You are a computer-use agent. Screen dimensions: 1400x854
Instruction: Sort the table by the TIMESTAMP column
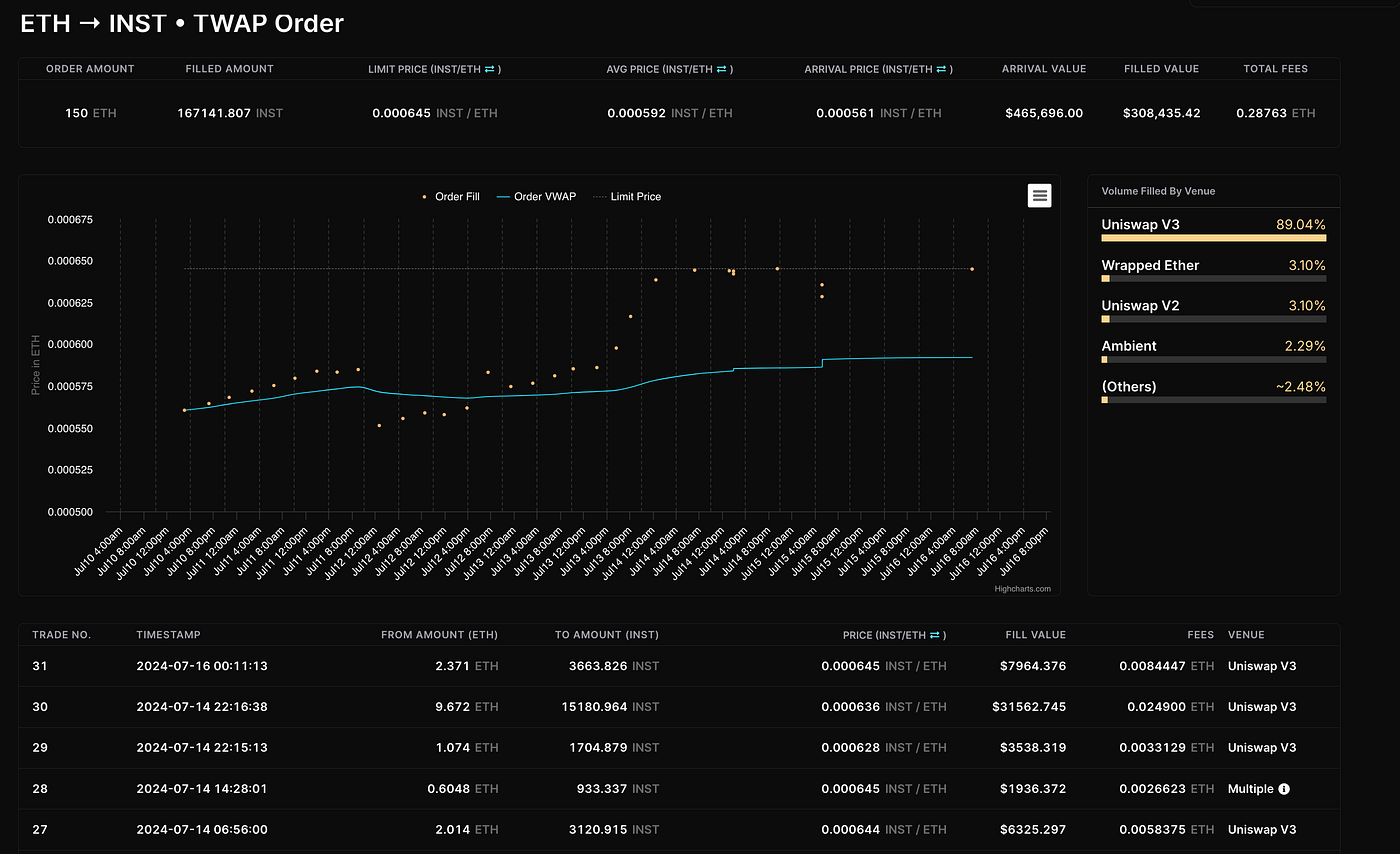tap(167, 634)
